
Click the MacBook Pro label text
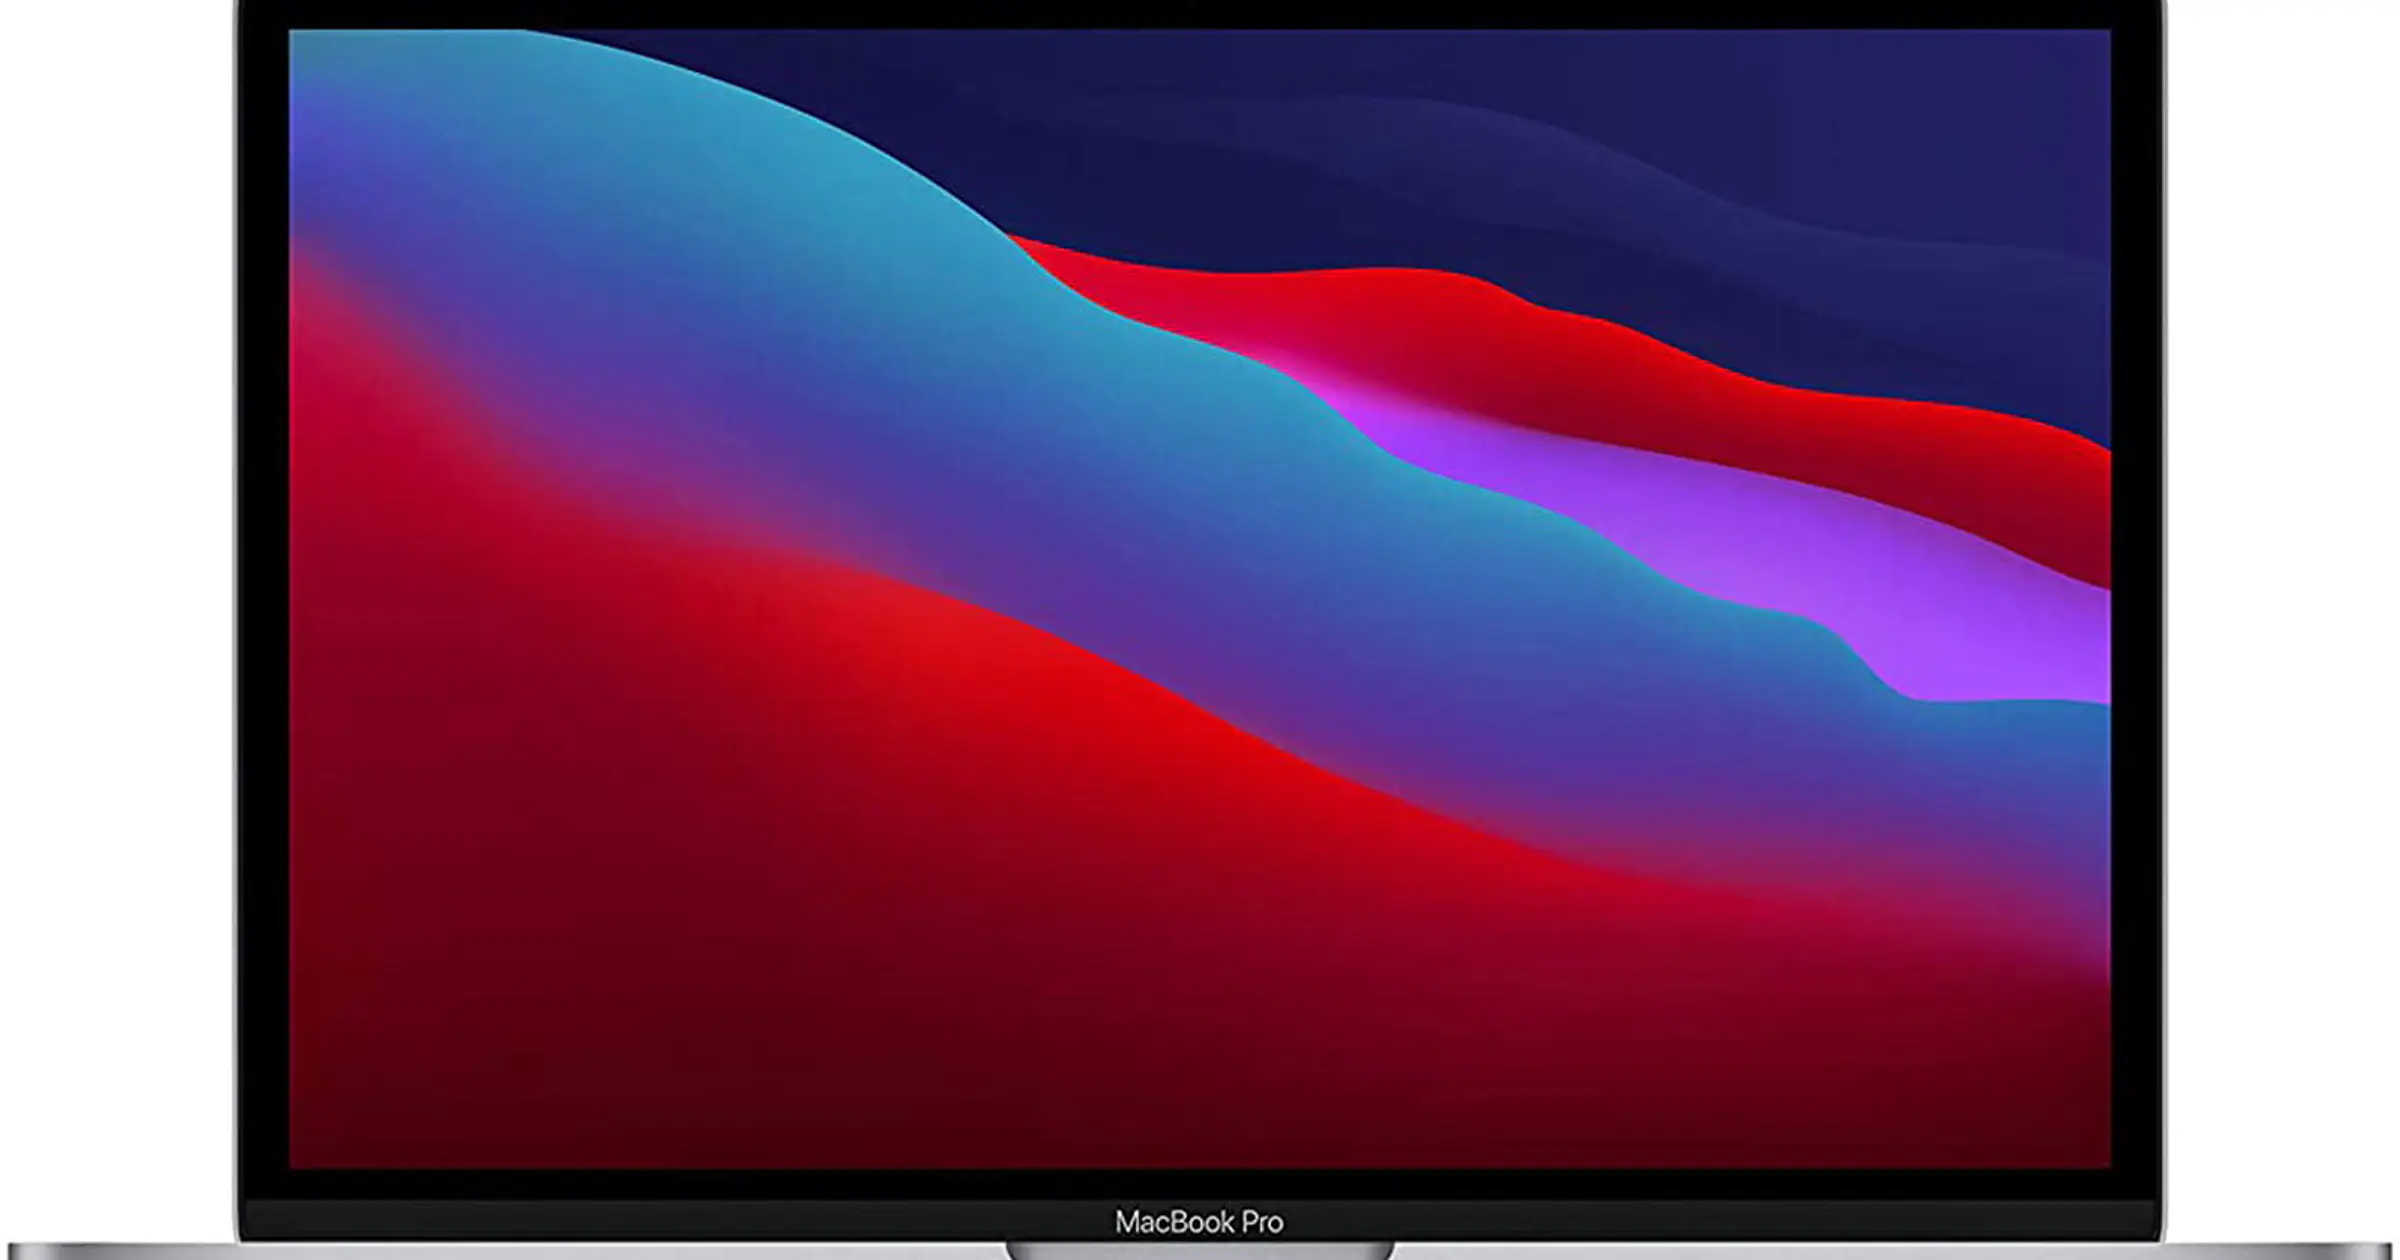click(x=1199, y=1221)
